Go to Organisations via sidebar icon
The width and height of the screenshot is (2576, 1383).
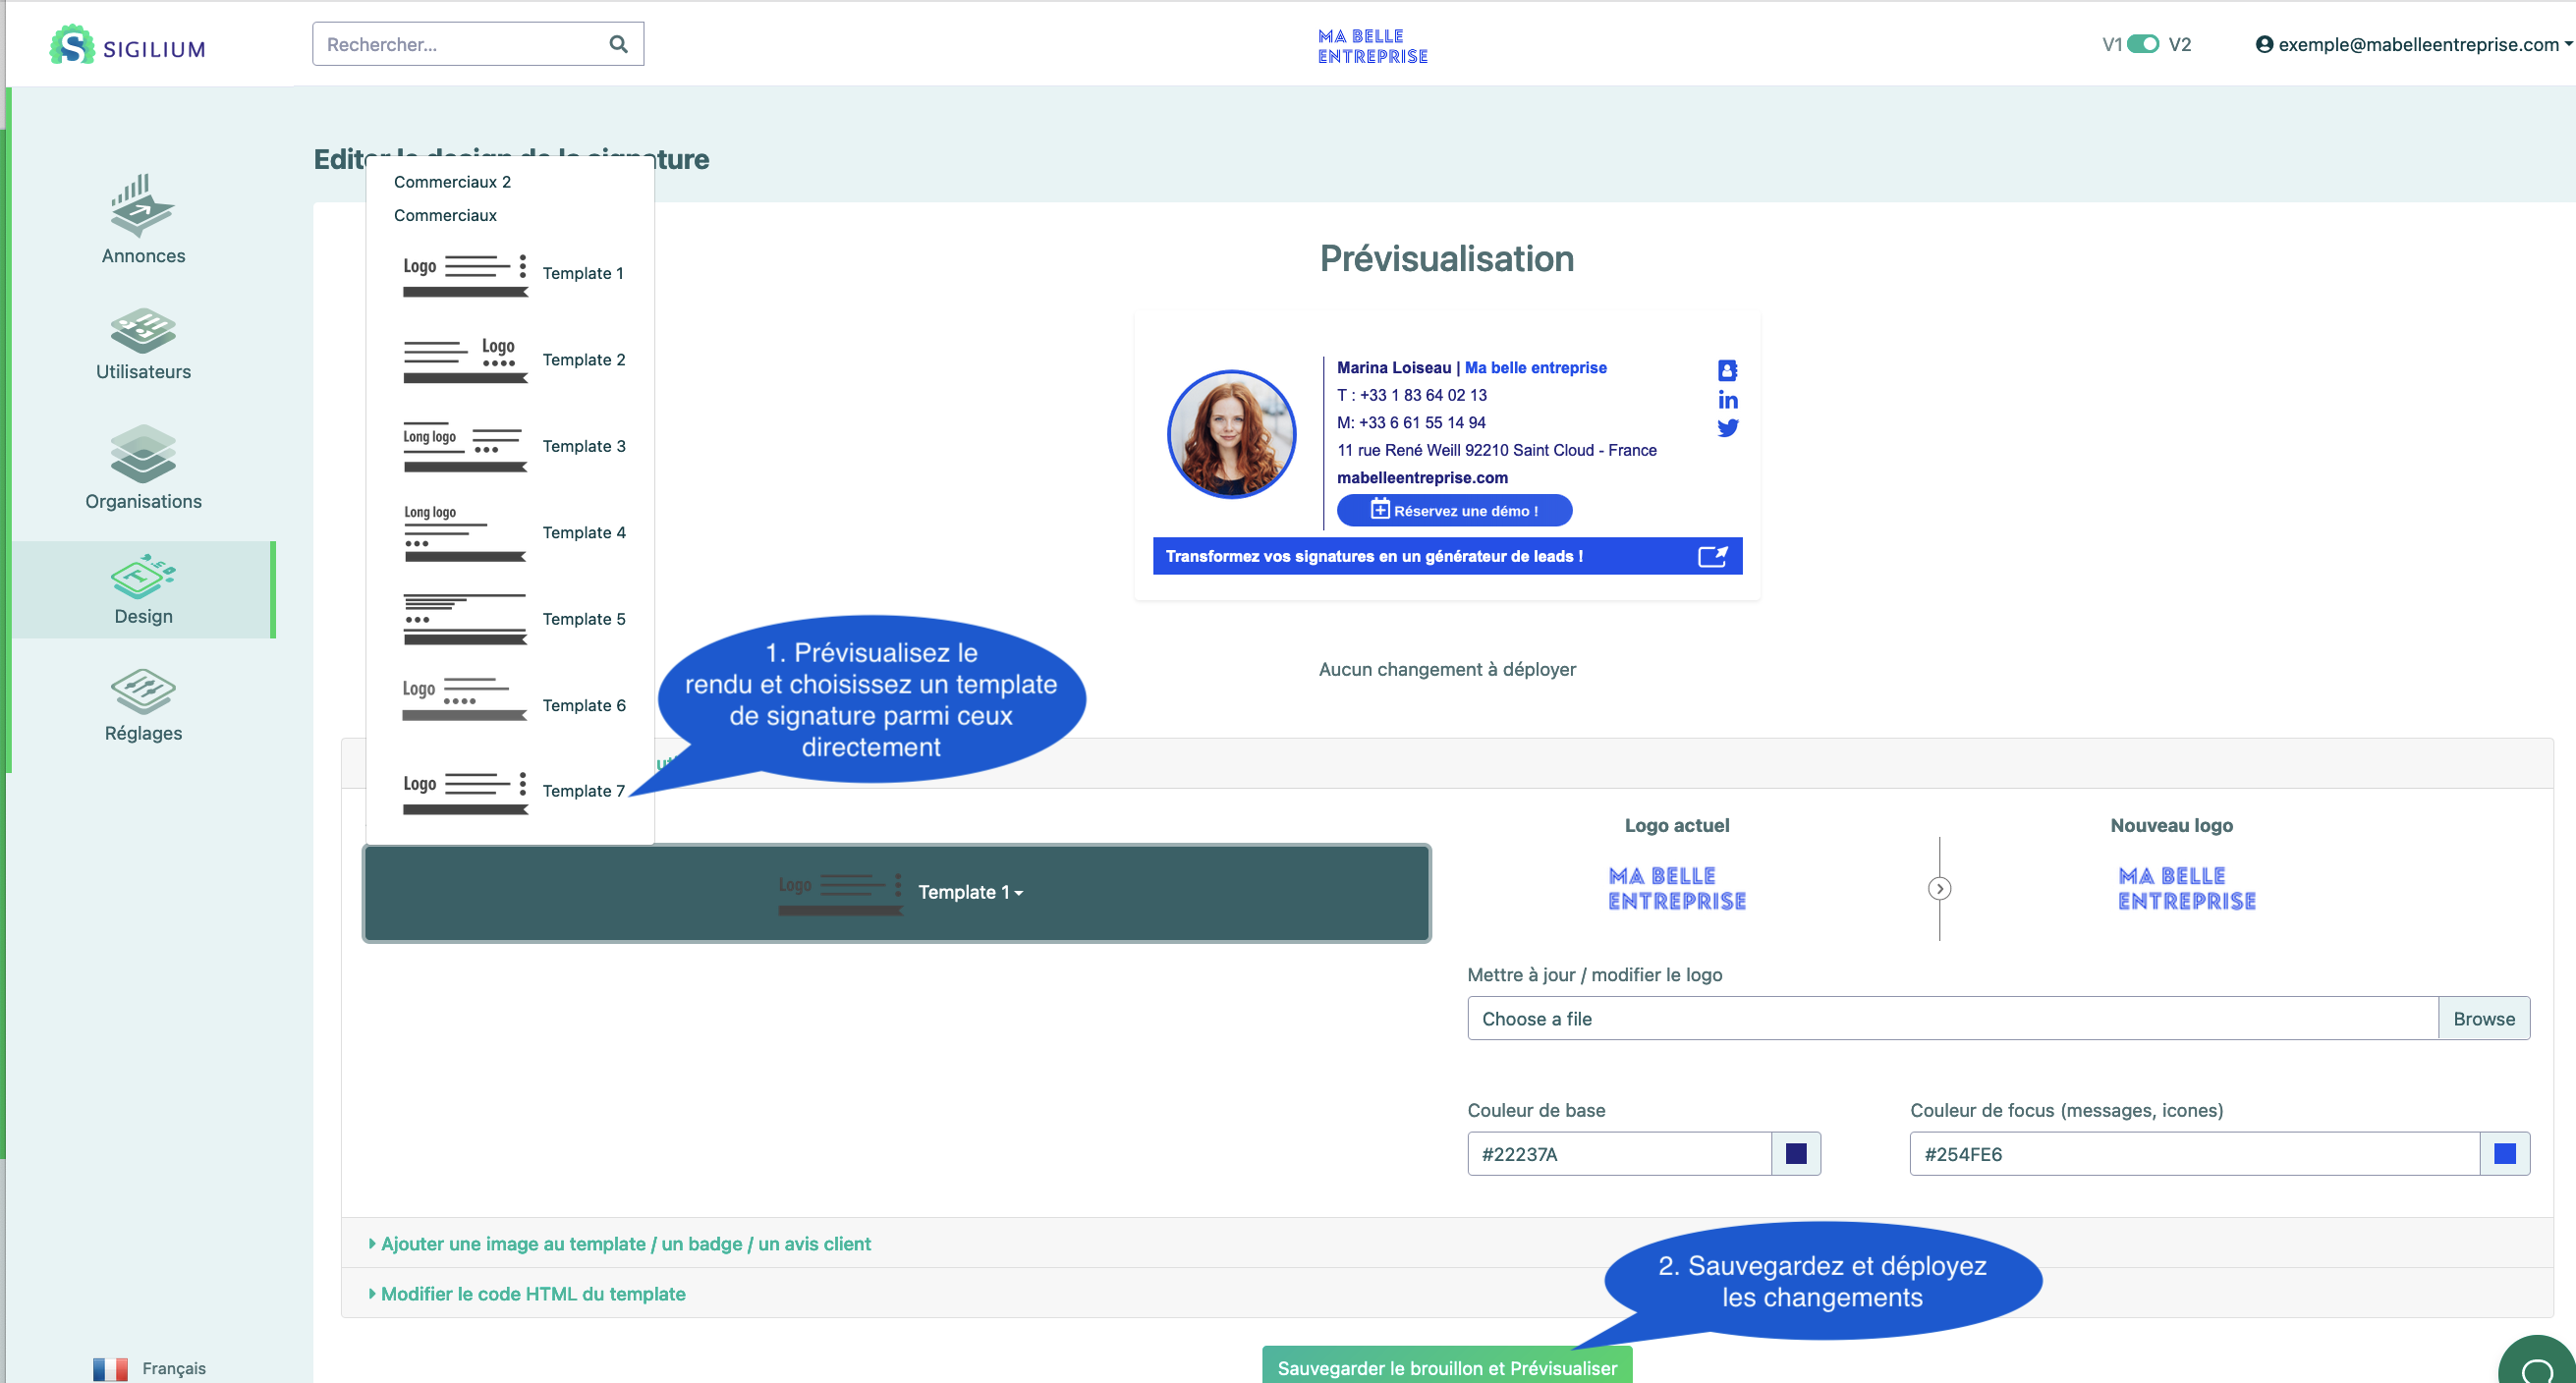point(142,453)
